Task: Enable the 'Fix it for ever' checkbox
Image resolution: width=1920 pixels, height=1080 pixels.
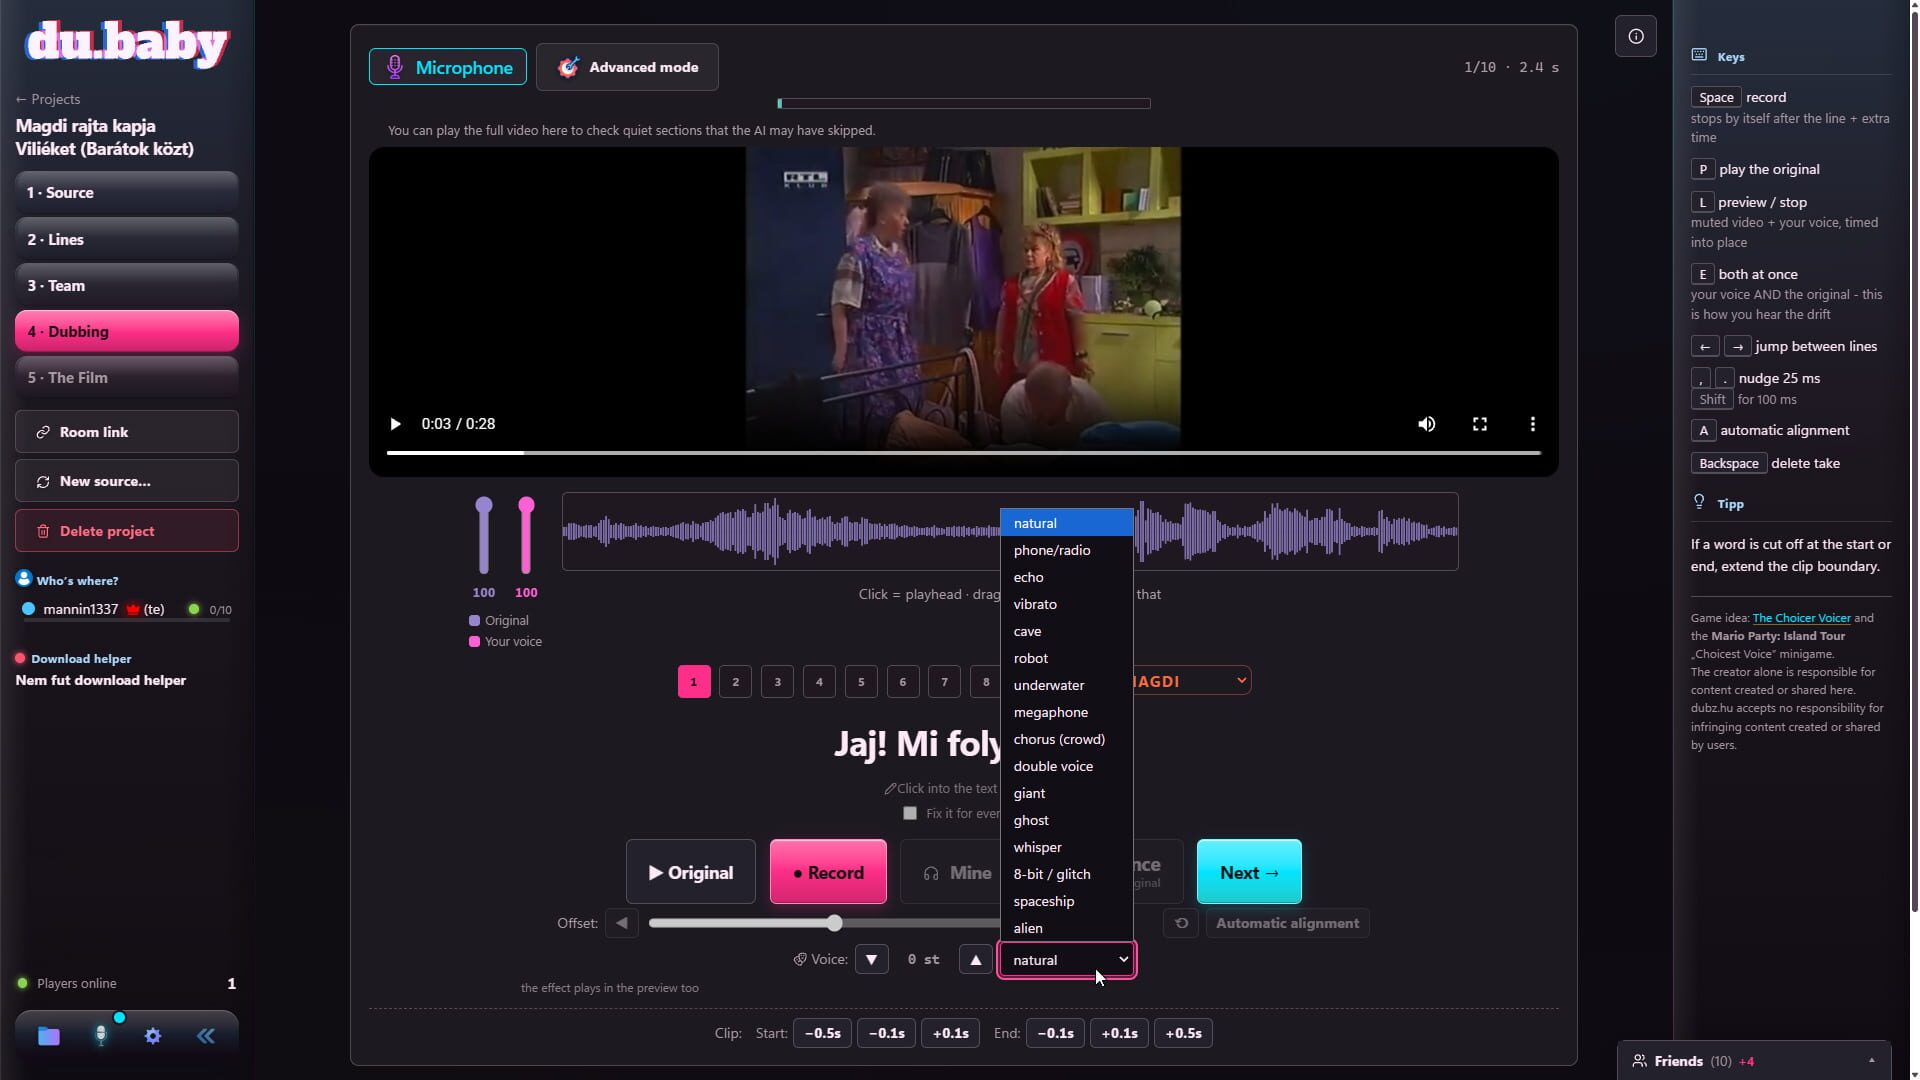Action: click(910, 813)
